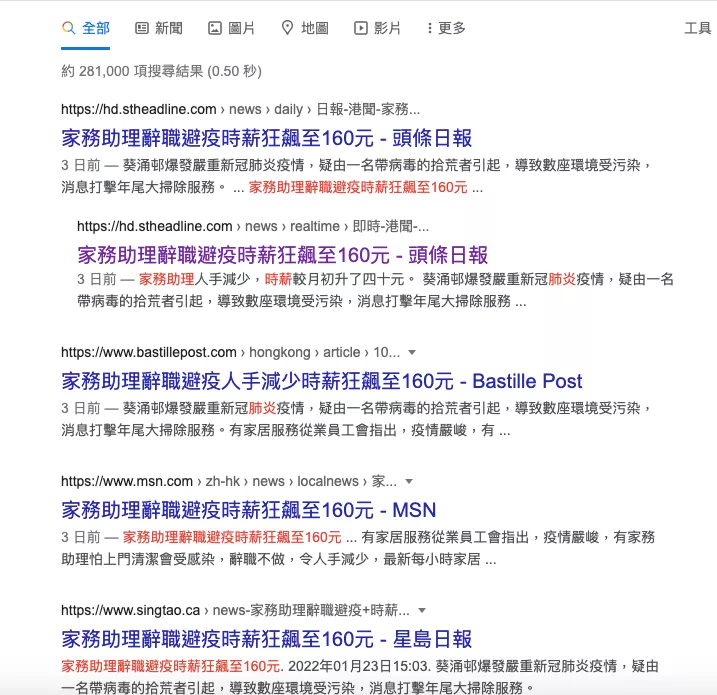
Task: Click the hd.stheadline.com realtime URL breadcrumb
Action: click(x=253, y=226)
